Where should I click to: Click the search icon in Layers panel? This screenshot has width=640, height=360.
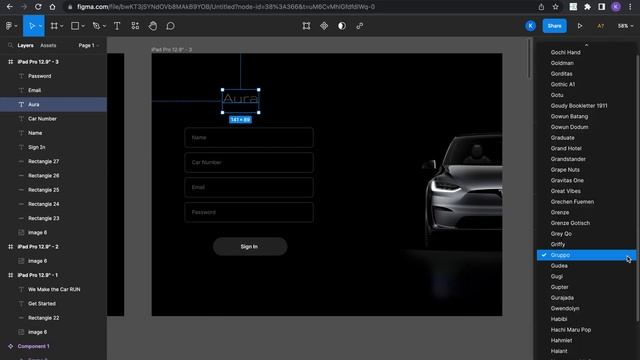coord(10,45)
